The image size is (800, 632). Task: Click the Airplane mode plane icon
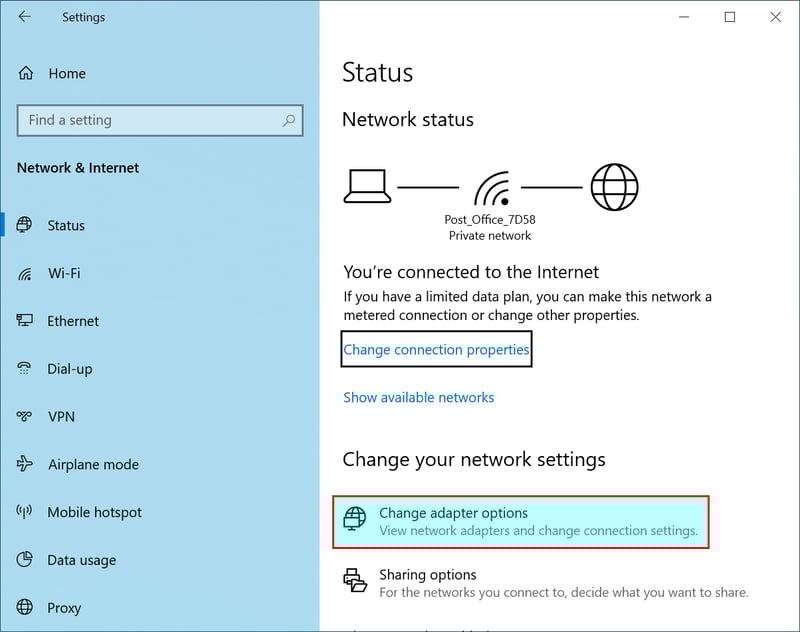24,464
